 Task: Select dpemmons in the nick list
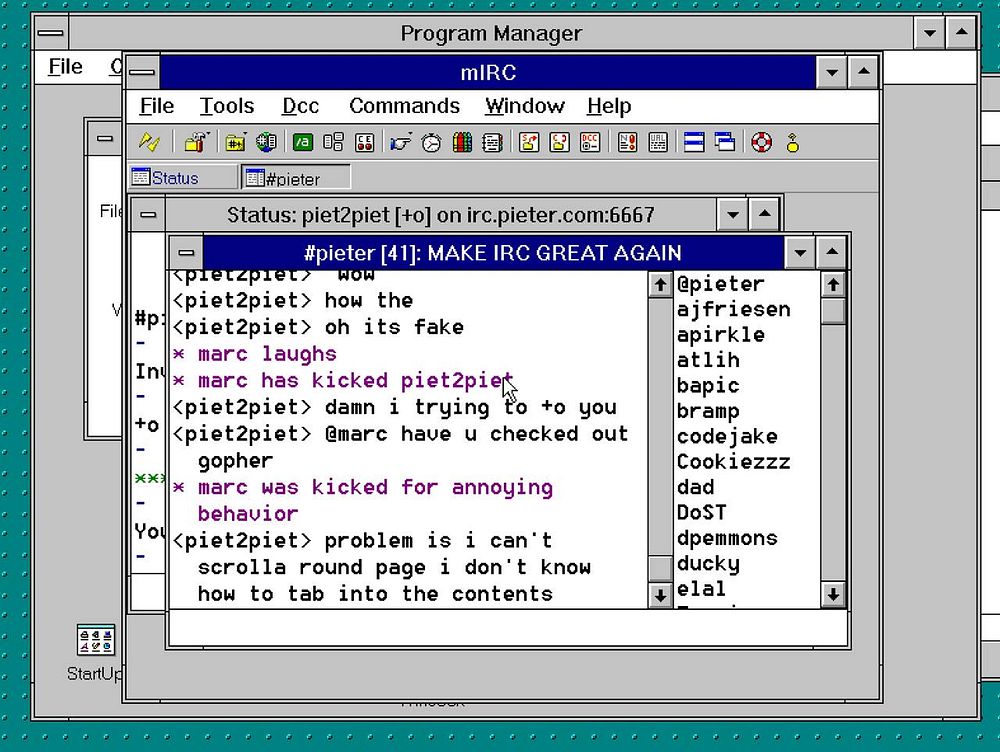coord(727,538)
